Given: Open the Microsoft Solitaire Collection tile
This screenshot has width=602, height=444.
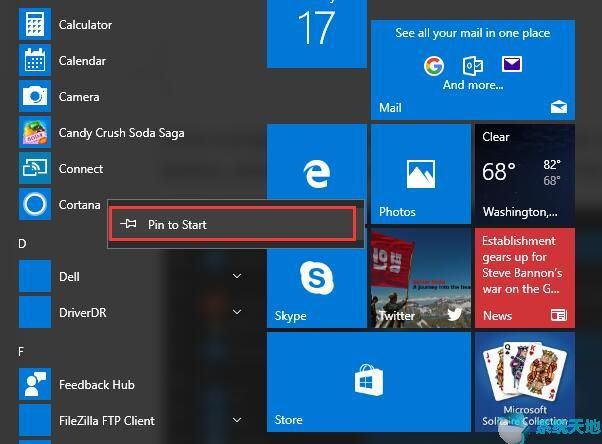Looking at the screenshot, I should (525, 382).
